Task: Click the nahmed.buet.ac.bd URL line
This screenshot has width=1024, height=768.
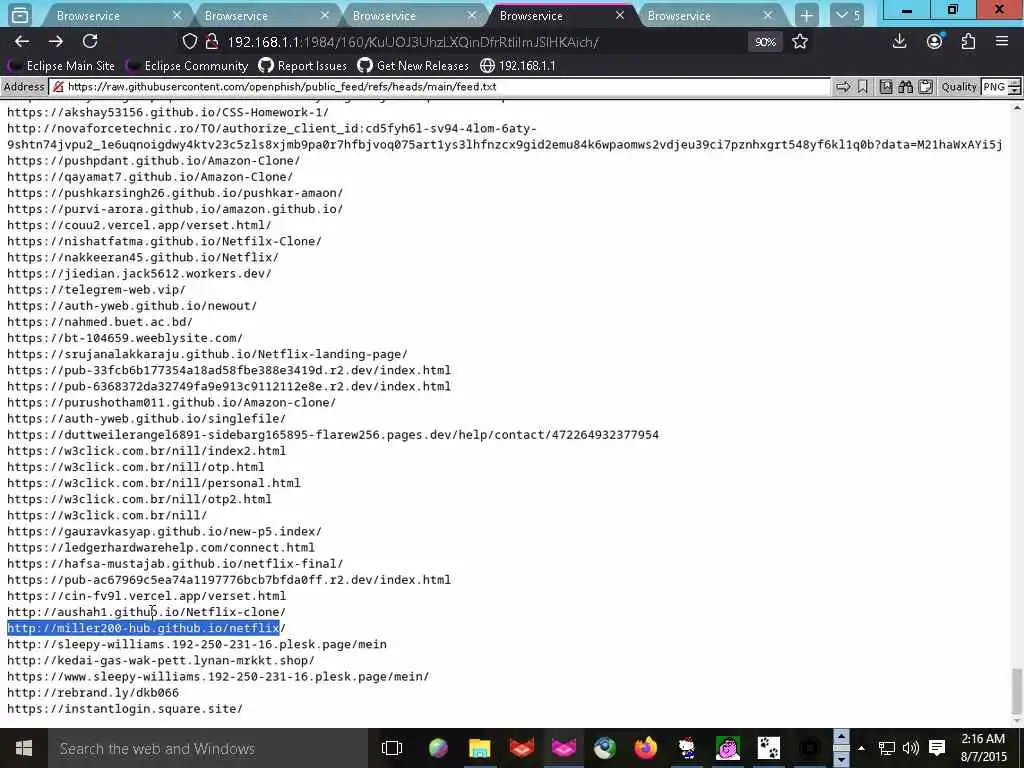Action: click(x=100, y=322)
